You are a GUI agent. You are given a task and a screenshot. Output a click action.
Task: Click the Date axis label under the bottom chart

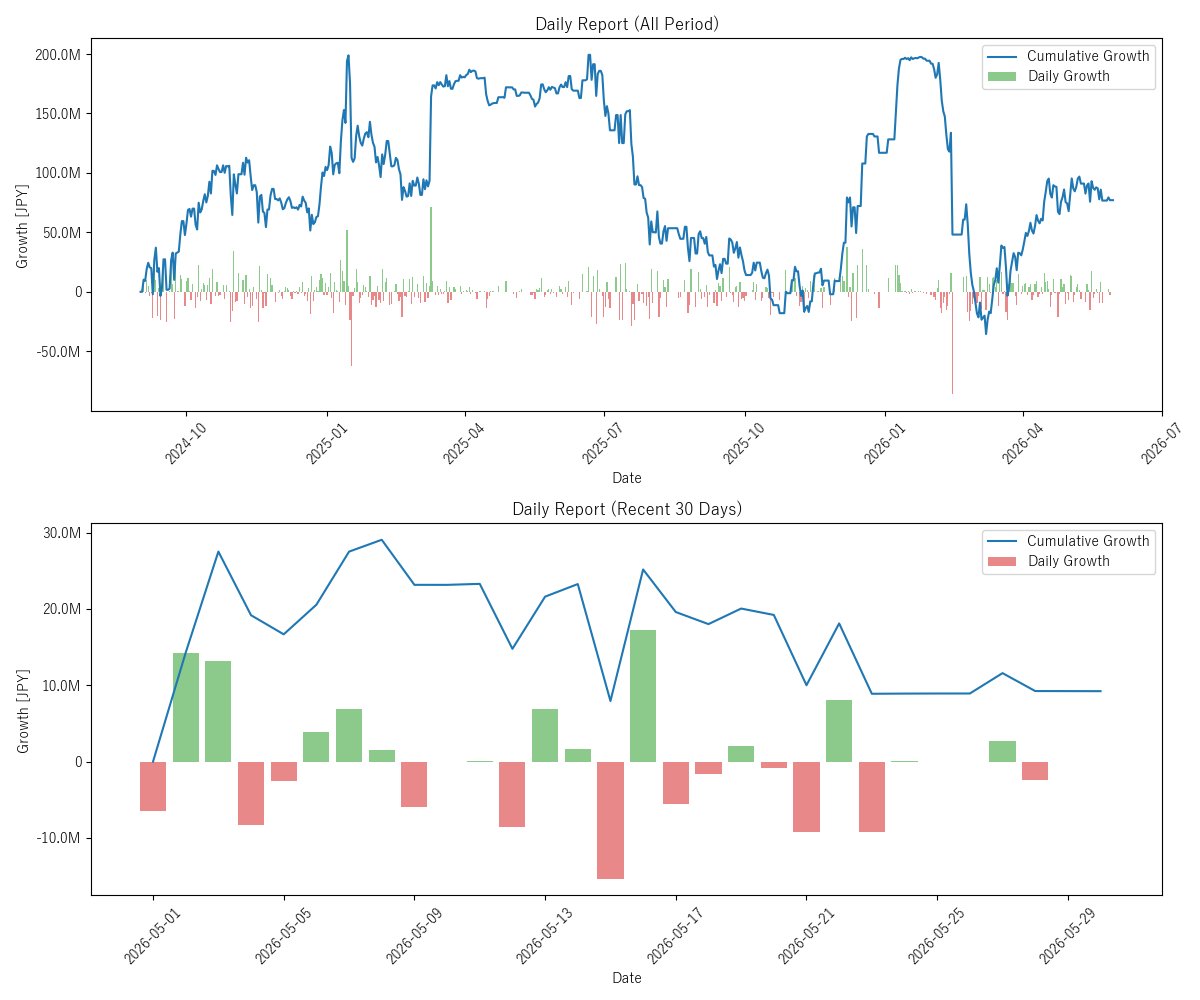[x=627, y=979]
